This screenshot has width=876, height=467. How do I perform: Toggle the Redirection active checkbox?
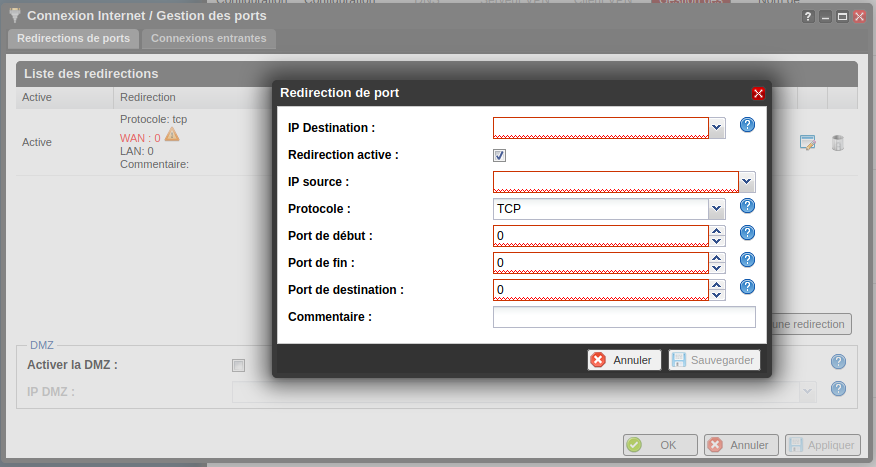pos(500,155)
